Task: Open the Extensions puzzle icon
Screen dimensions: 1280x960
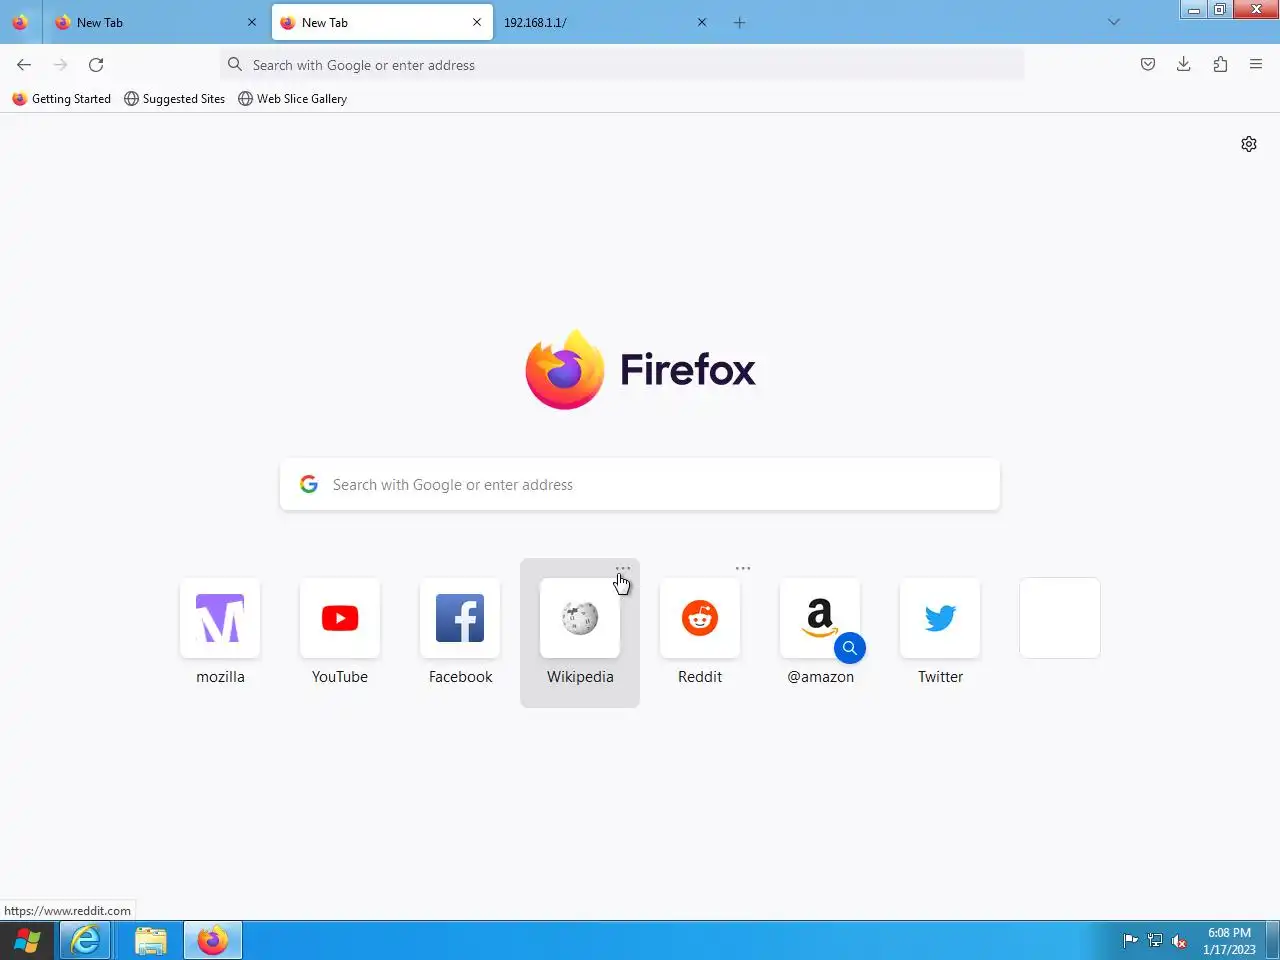Action: [x=1220, y=65]
